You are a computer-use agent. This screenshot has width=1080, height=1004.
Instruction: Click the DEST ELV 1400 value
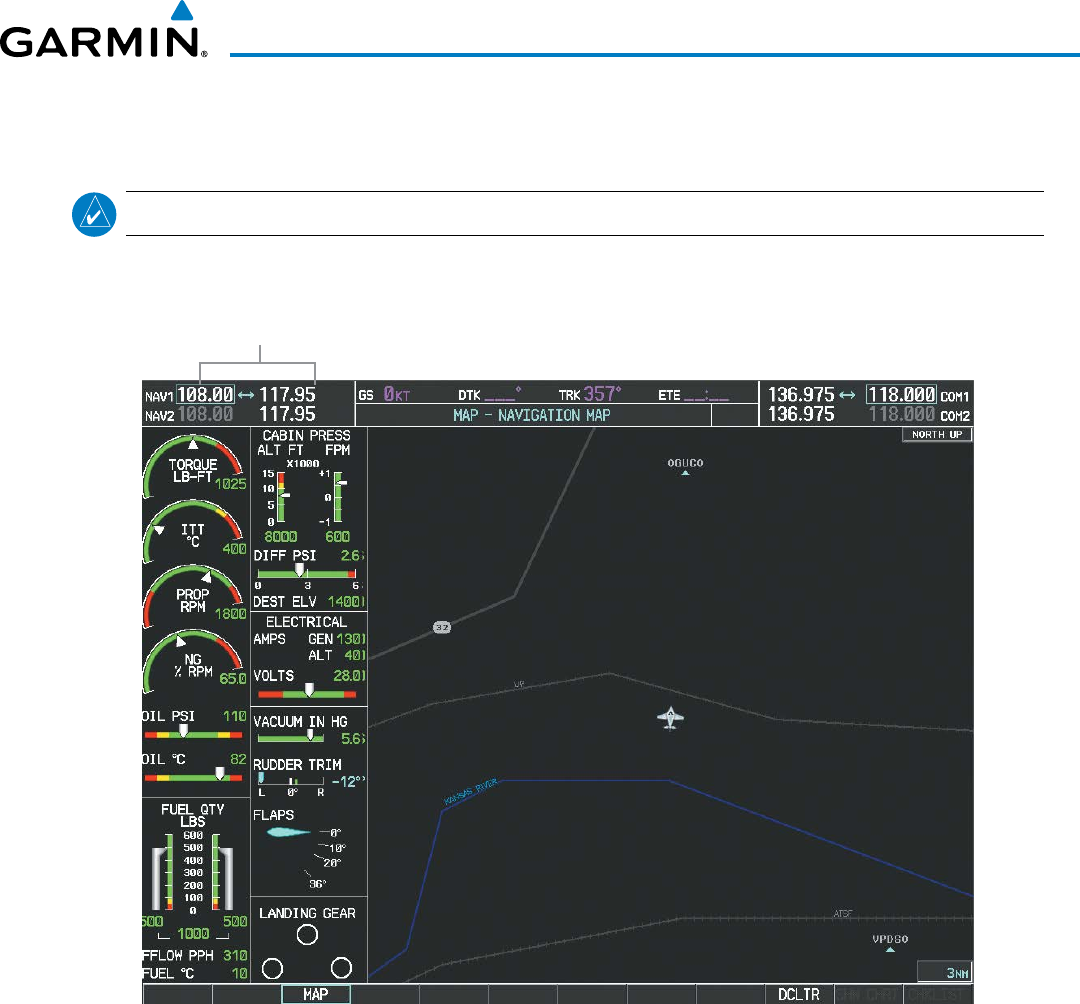click(x=345, y=602)
